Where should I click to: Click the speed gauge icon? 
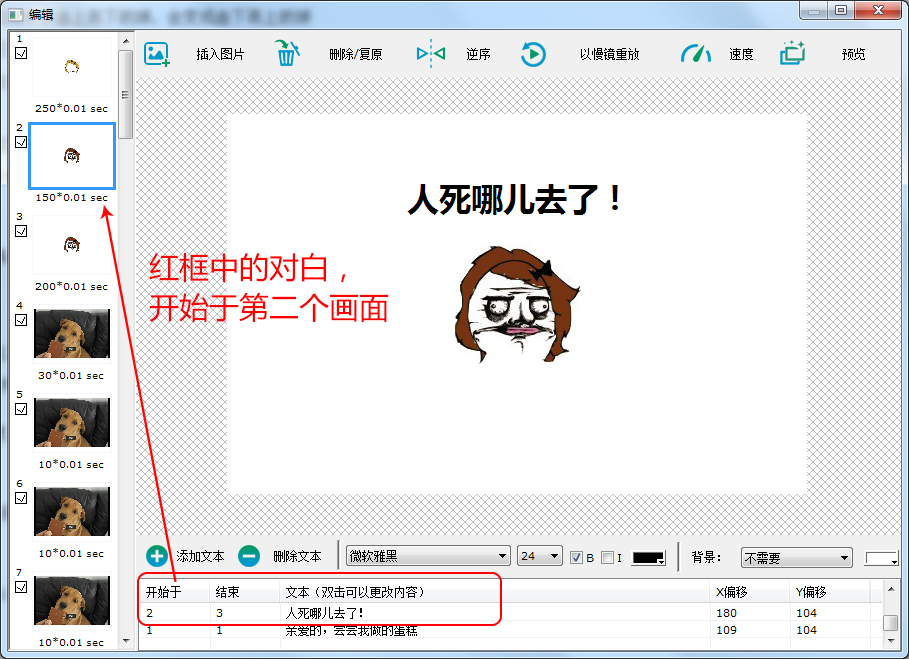tap(696, 53)
